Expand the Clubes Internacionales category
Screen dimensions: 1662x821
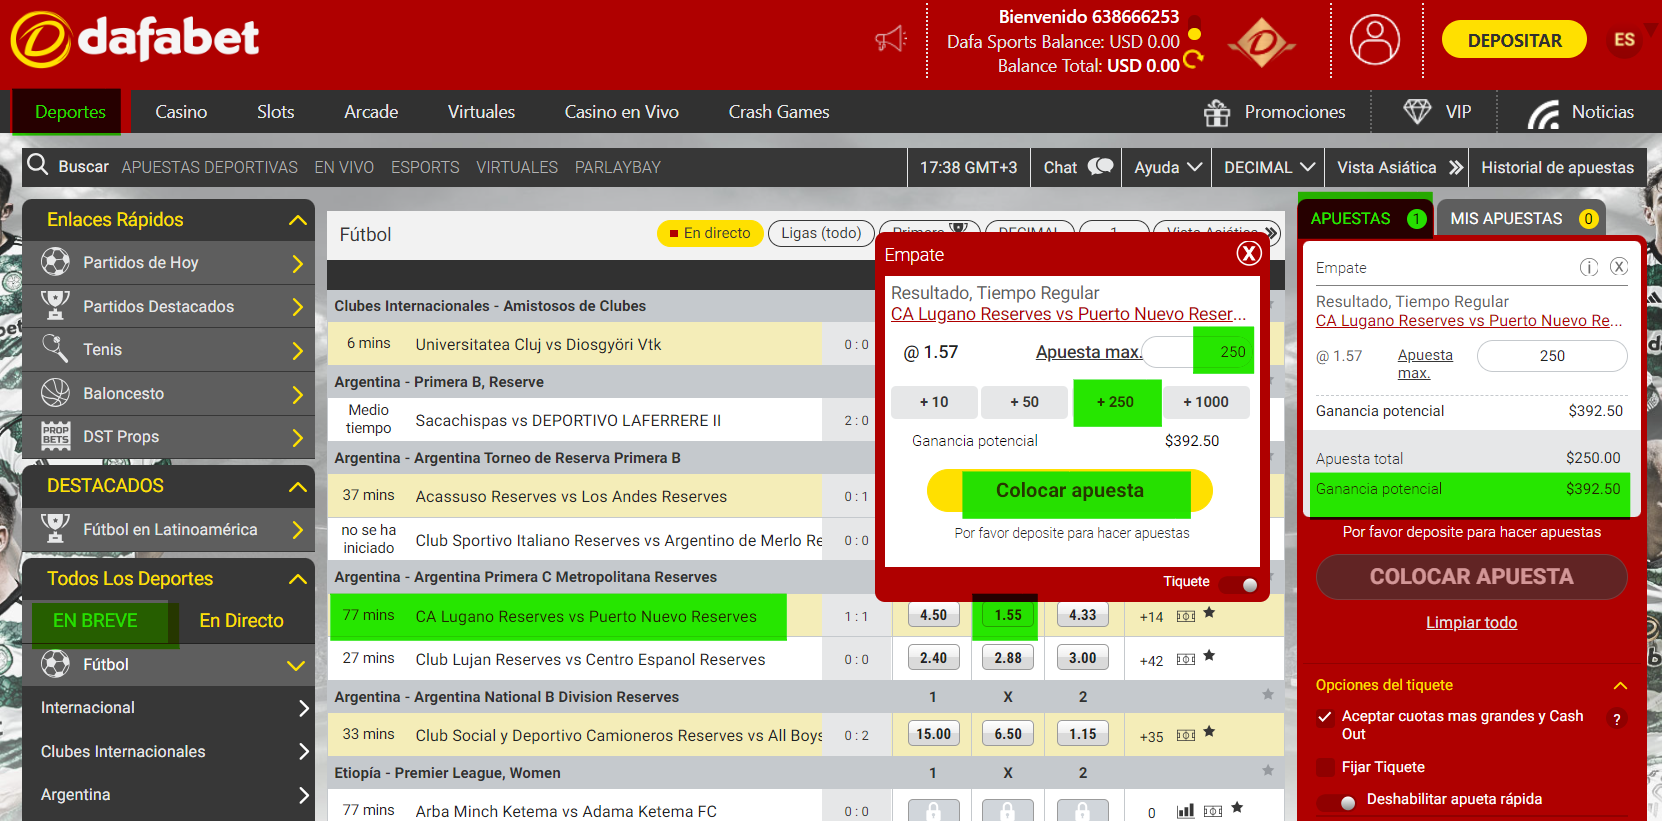click(304, 751)
